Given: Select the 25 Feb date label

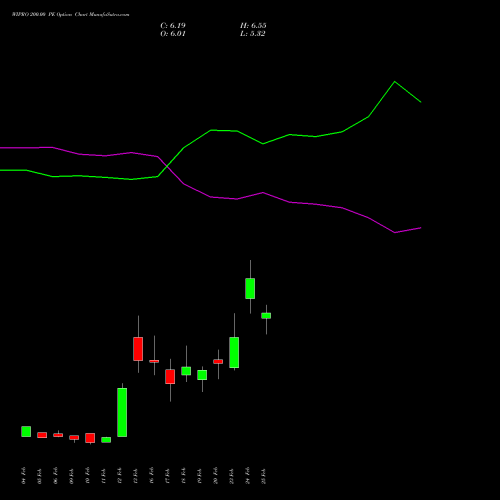Looking at the screenshot, I should 264,476.
